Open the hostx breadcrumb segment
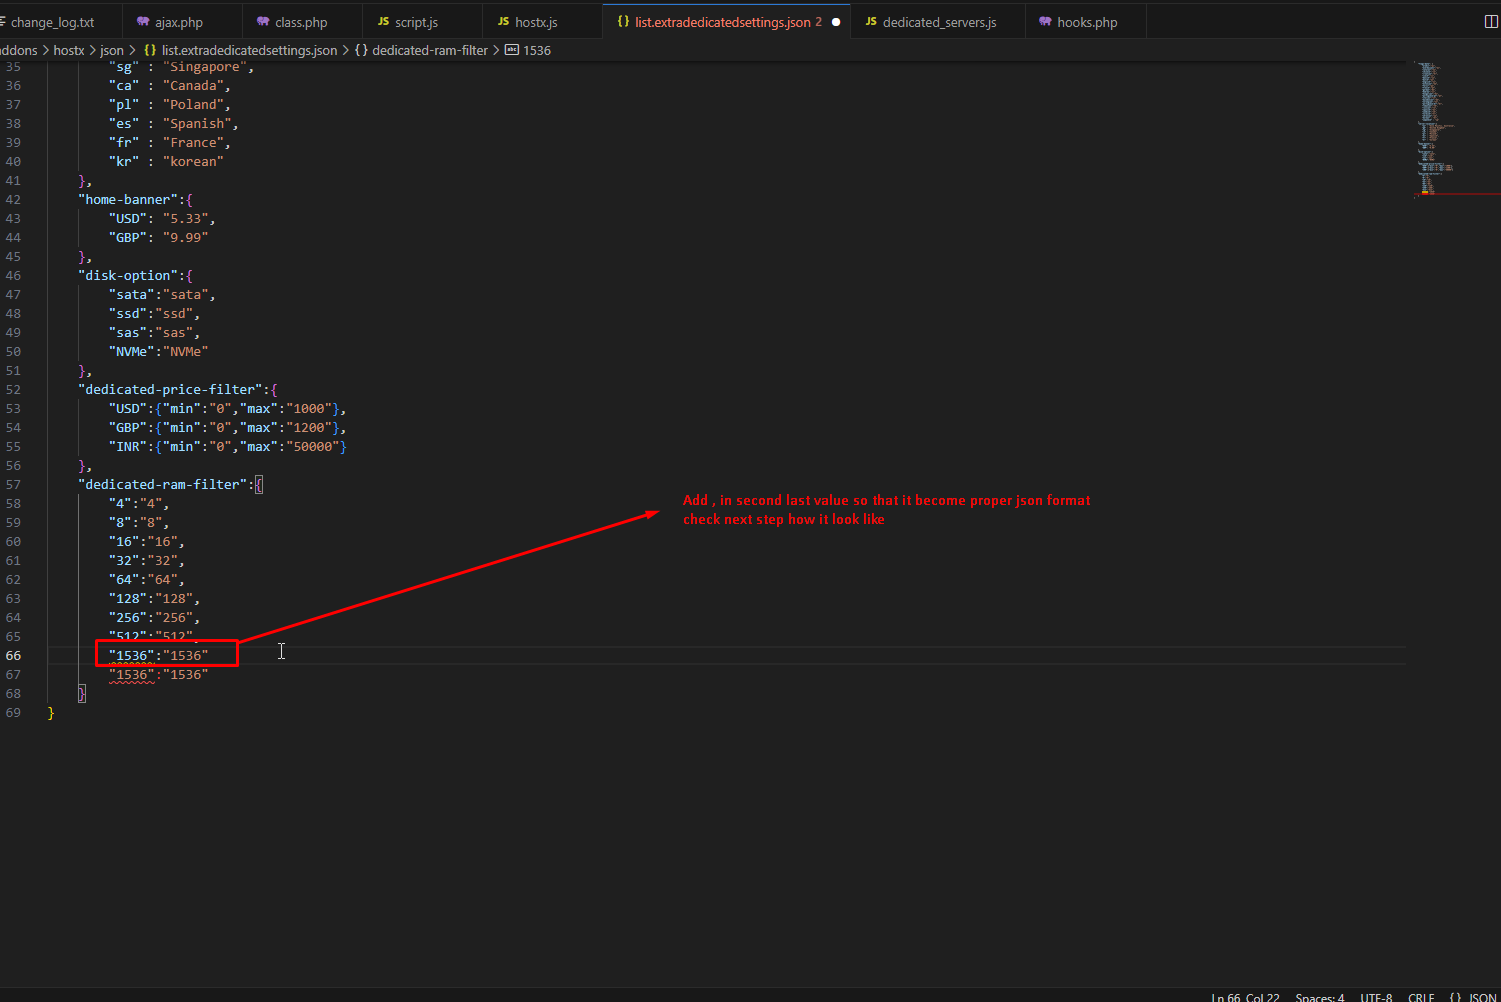 (69, 50)
